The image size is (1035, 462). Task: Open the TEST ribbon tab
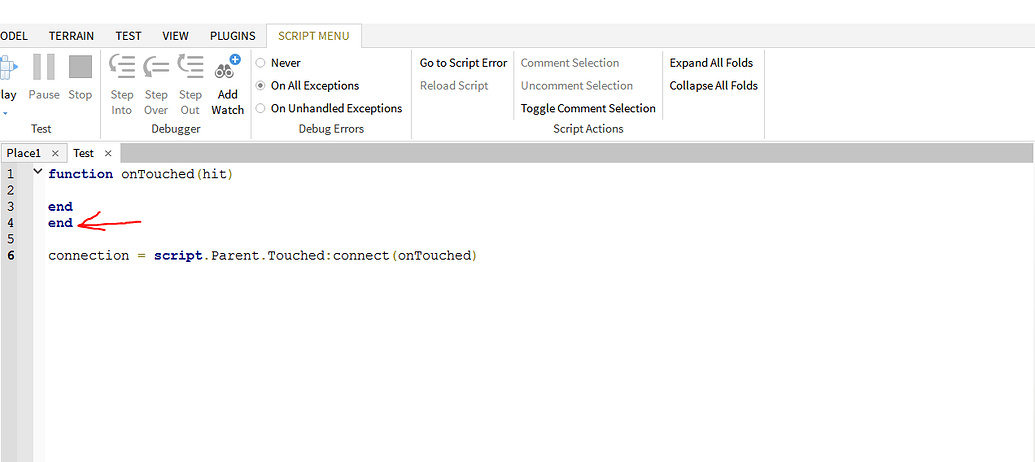click(x=128, y=36)
